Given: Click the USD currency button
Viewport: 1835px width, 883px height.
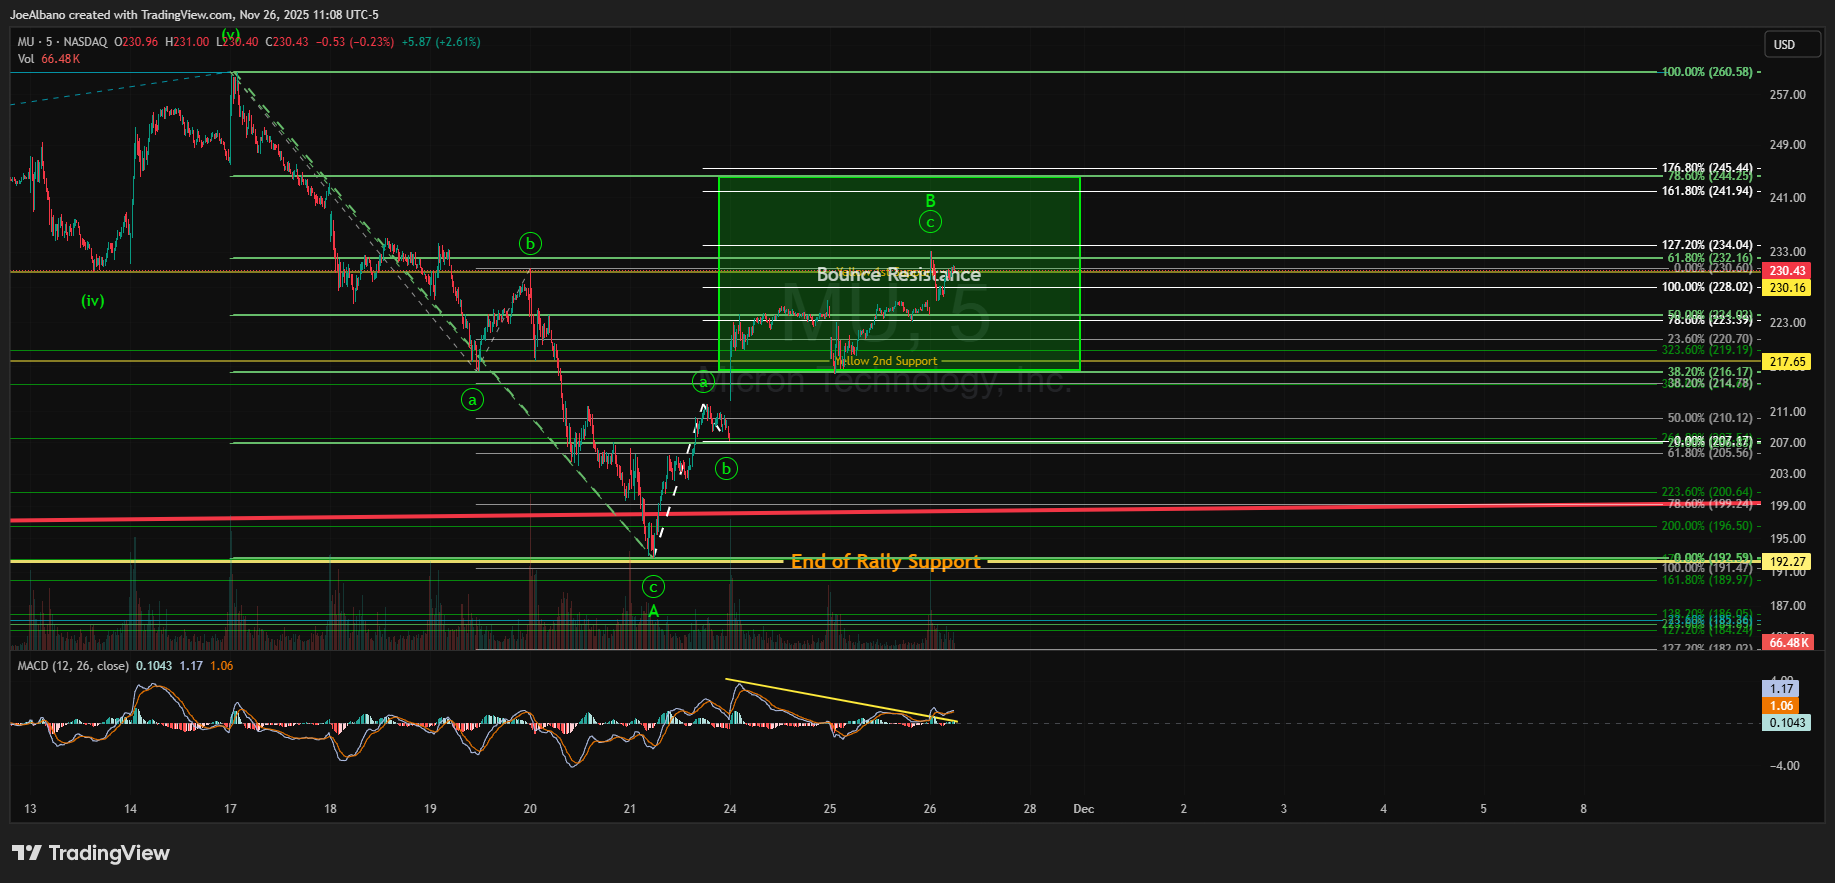Looking at the screenshot, I should click(1791, 44).
